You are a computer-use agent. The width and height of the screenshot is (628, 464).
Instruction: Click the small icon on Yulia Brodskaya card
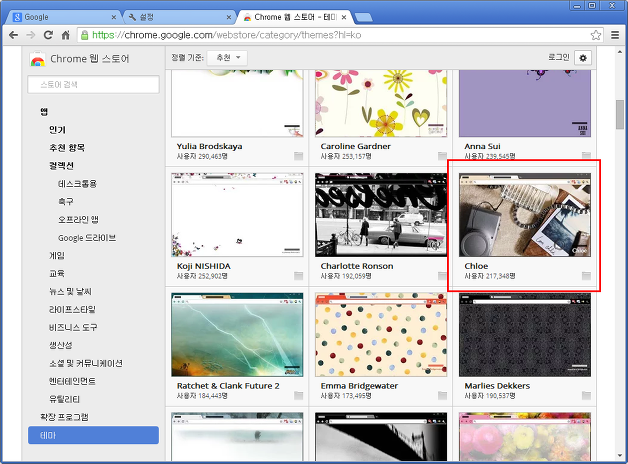[x=298, y=156]
